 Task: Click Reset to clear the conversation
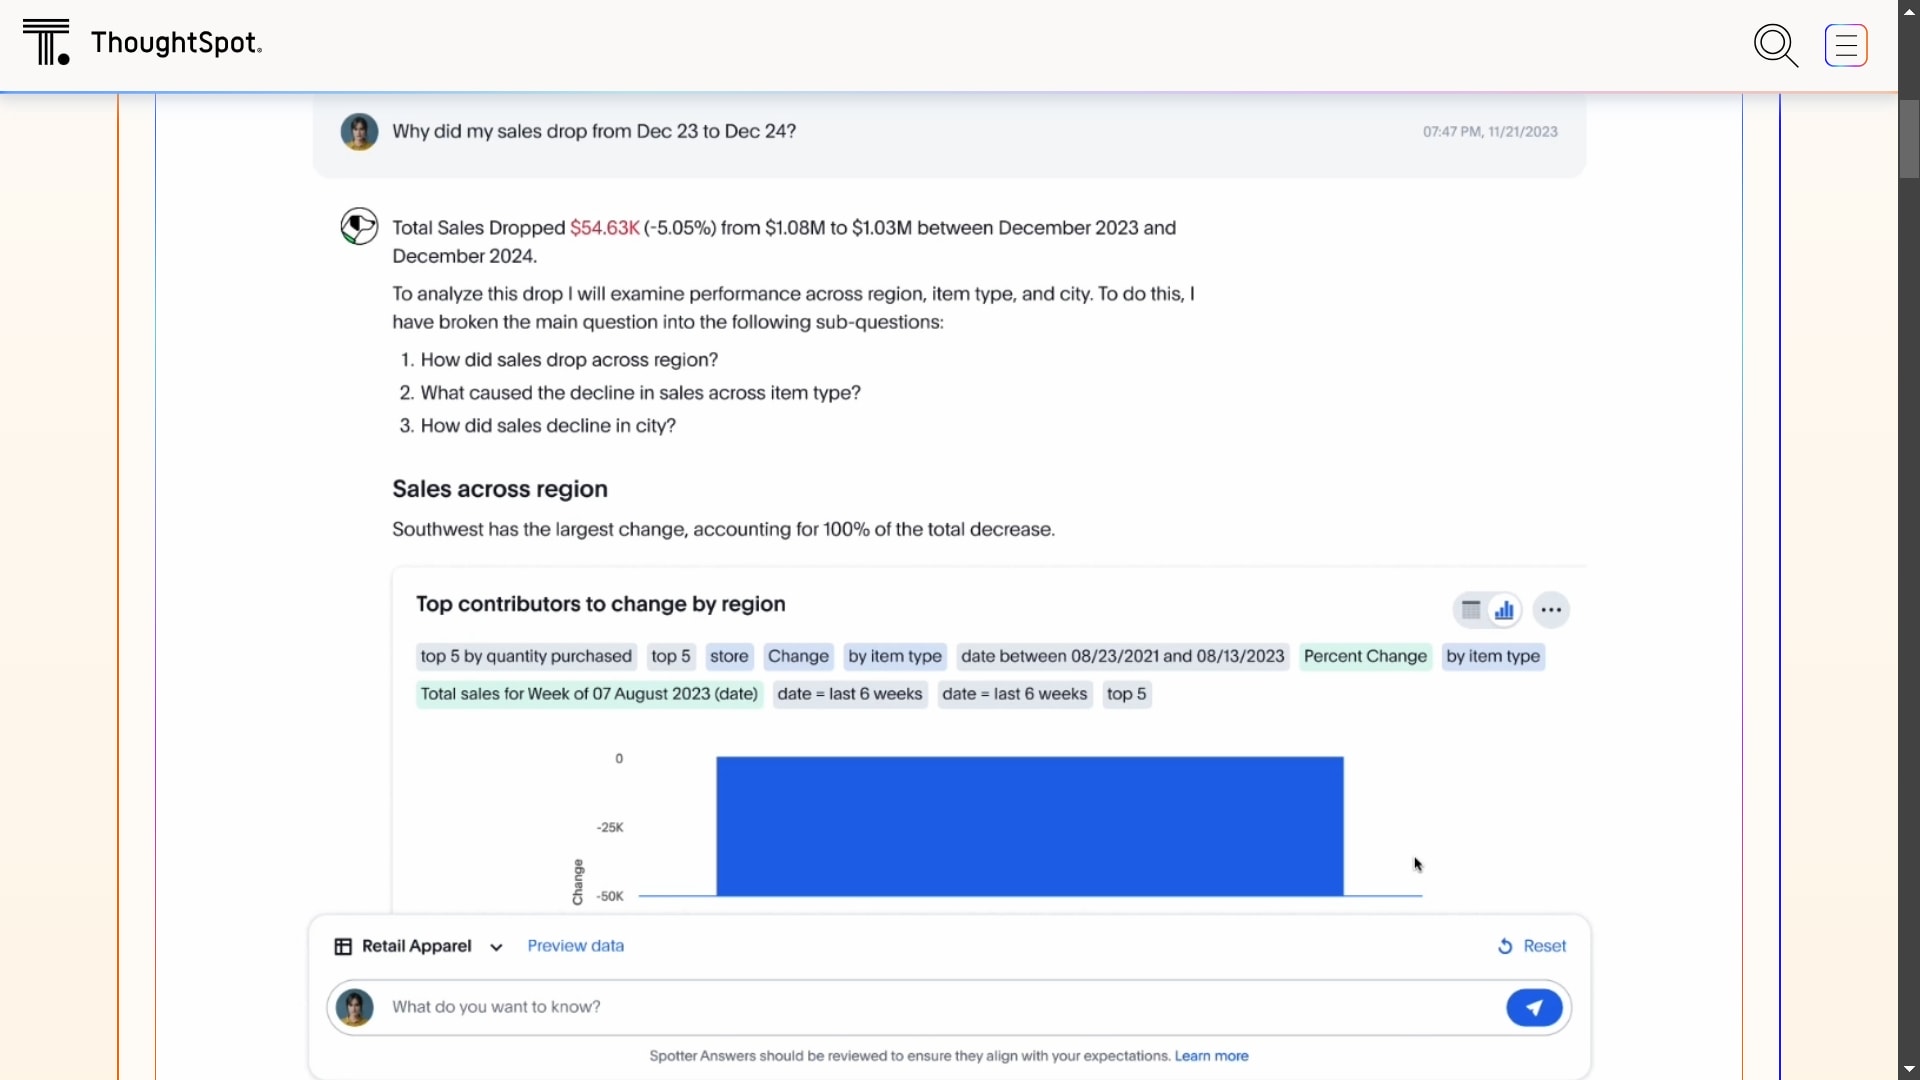[x=1544, y=946]
